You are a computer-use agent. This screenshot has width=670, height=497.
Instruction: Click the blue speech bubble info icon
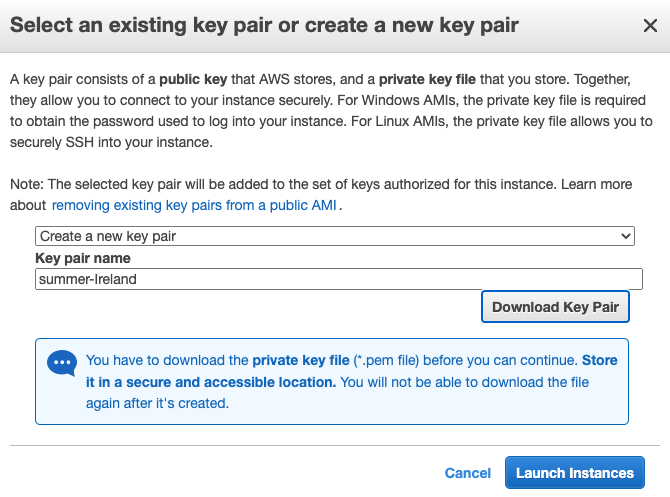[62, 363]
